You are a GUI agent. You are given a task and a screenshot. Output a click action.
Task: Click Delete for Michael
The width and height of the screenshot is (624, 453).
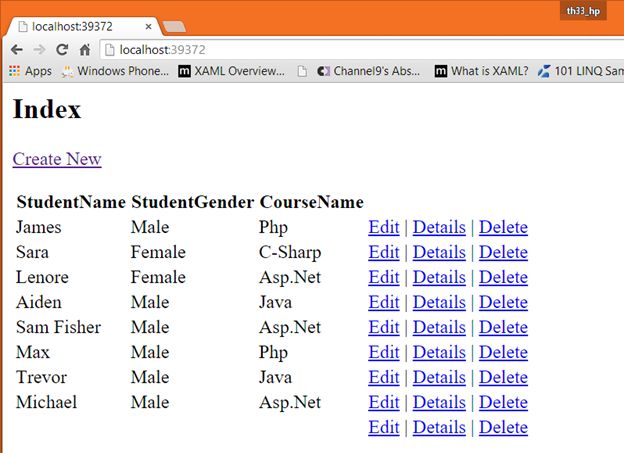click(x=503, y=403)
